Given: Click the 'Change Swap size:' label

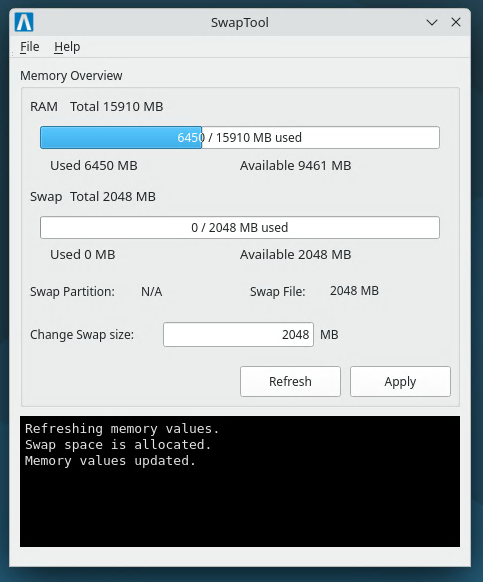Looking at the screenshot, I should [82, 334].
